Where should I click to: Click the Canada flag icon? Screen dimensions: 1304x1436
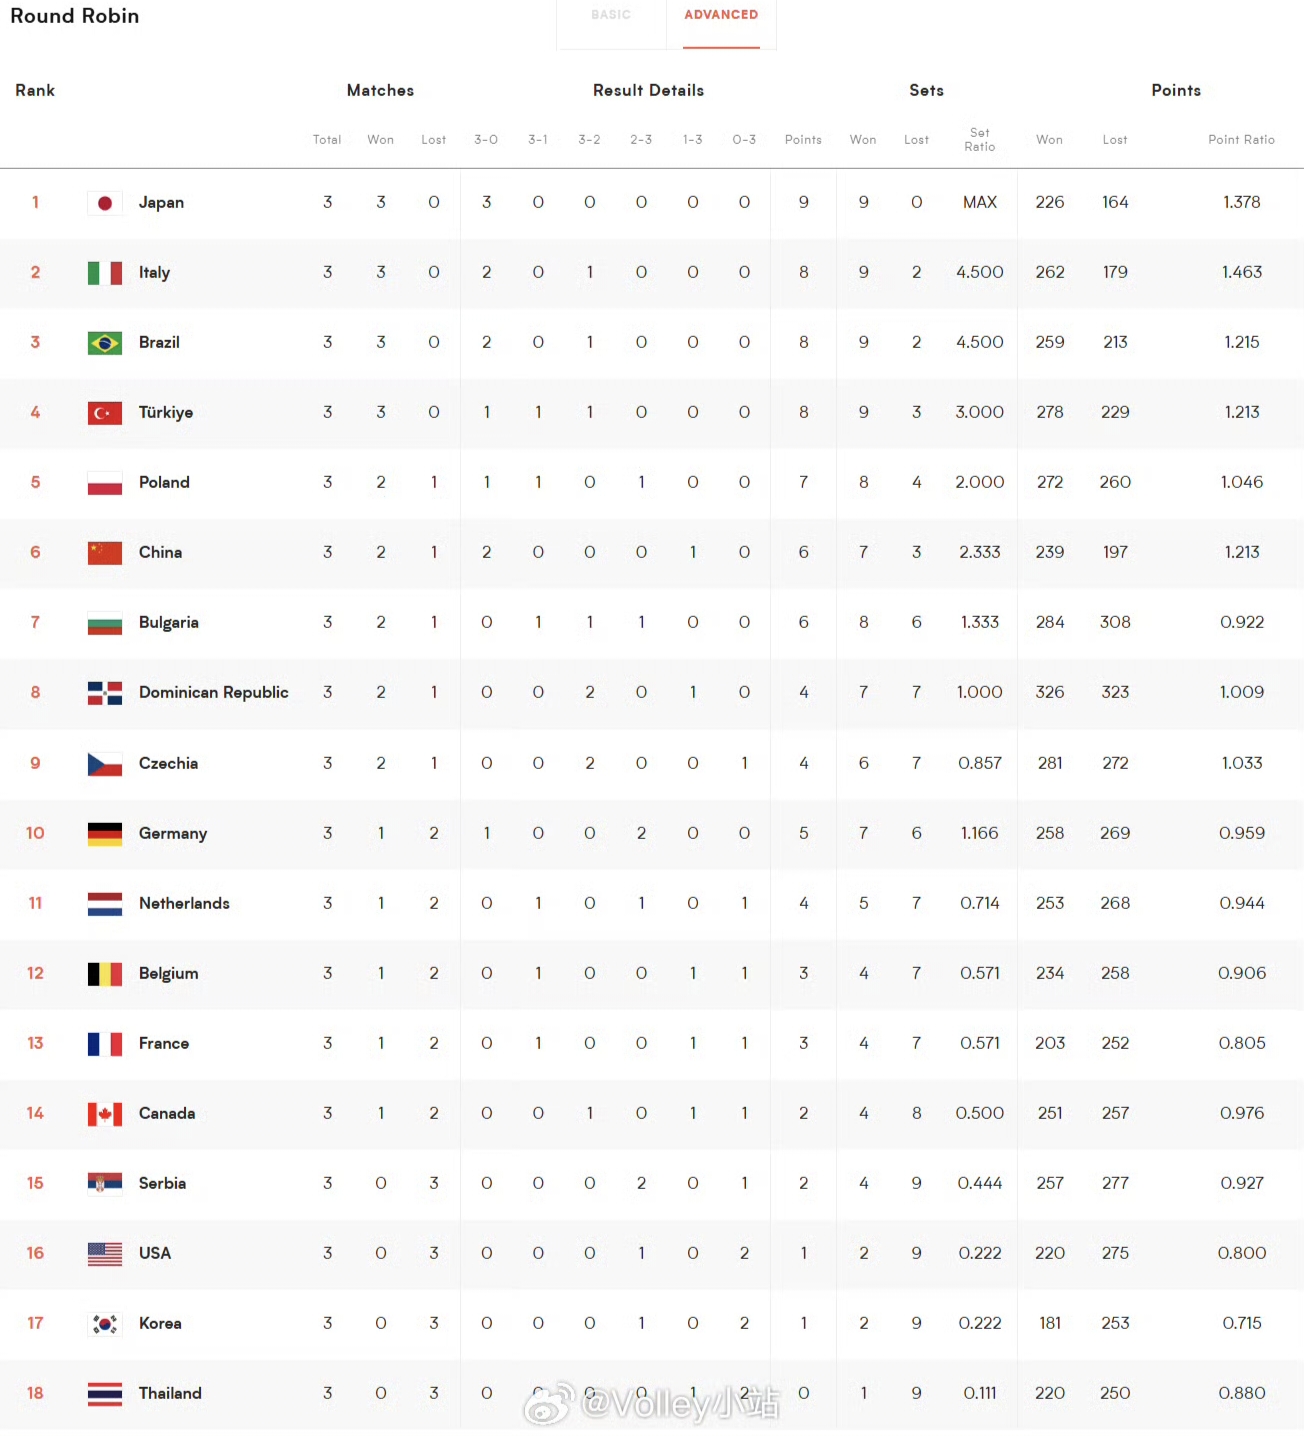point(105,1114)
